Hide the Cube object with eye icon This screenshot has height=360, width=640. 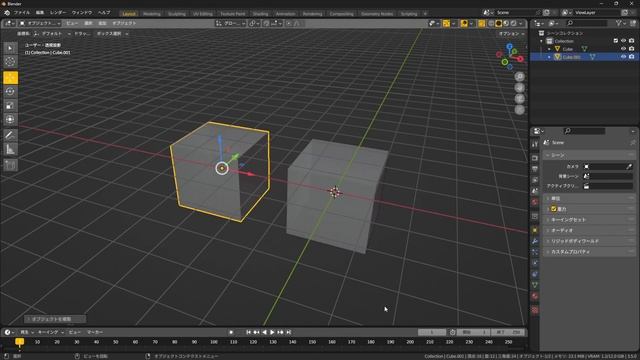[x=623, y=49]
